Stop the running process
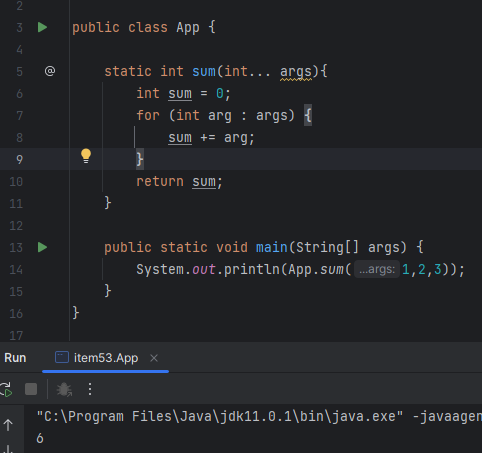Screen dimensions: 482x453 click(x=31, y=389)
